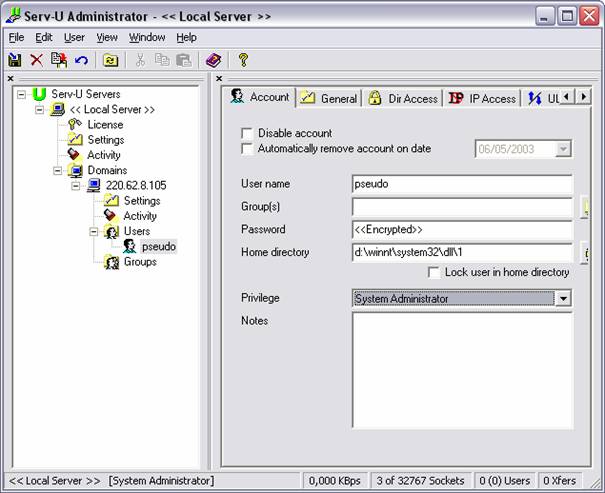Click '0 Xfers' status text
The image size is (605, 493).
559,481
